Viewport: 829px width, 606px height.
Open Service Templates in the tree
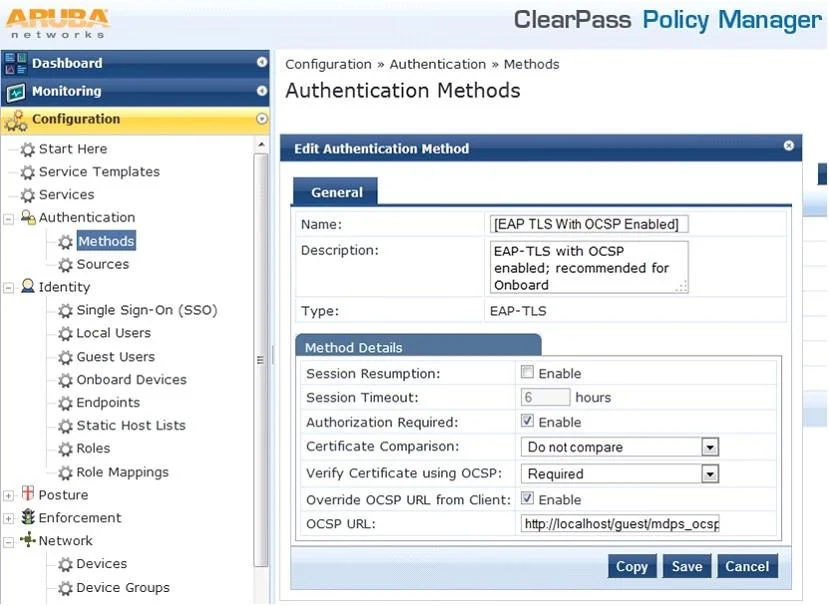99,172
